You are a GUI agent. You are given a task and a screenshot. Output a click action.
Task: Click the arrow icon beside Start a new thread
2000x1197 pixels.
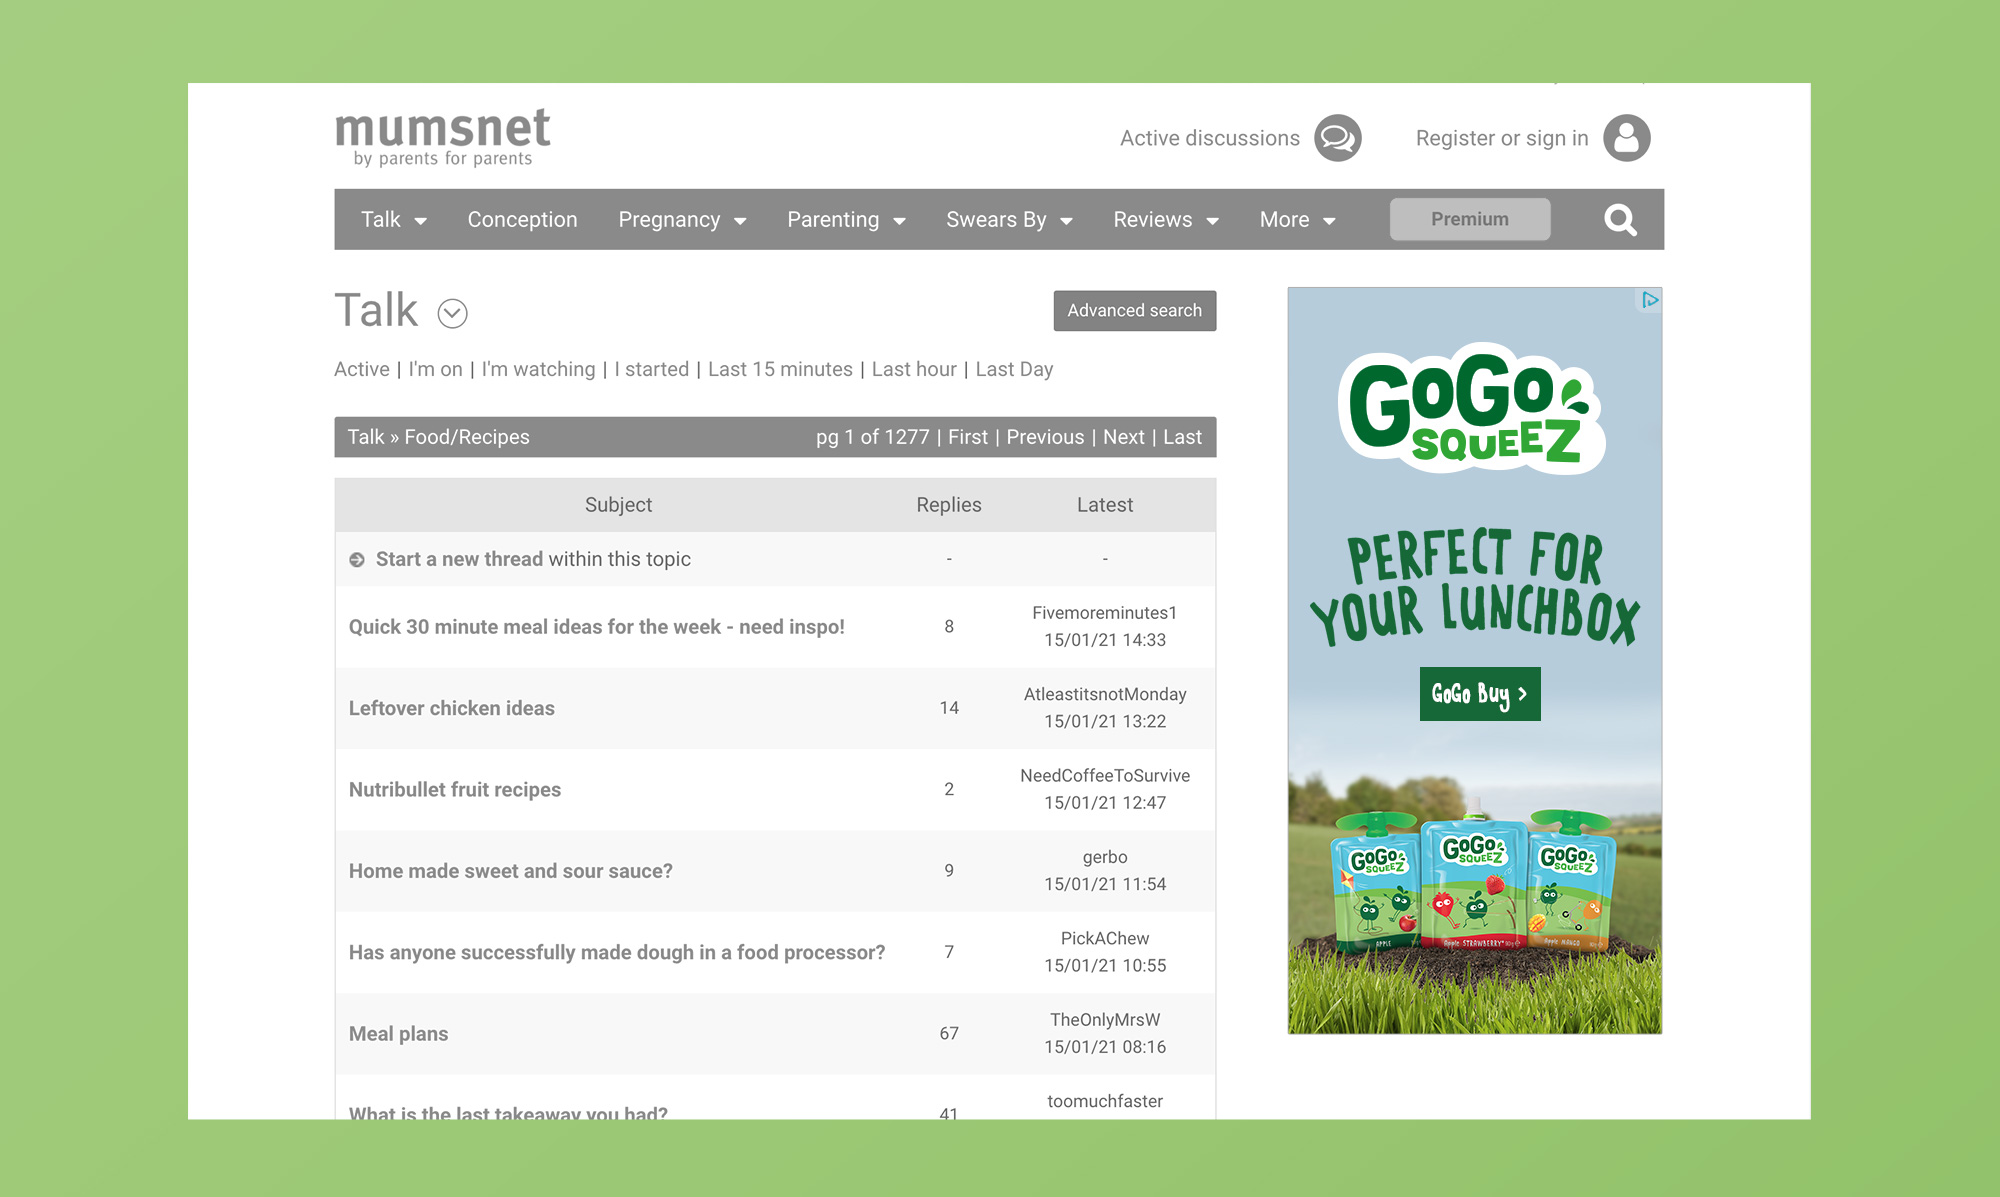click(357, 560)
